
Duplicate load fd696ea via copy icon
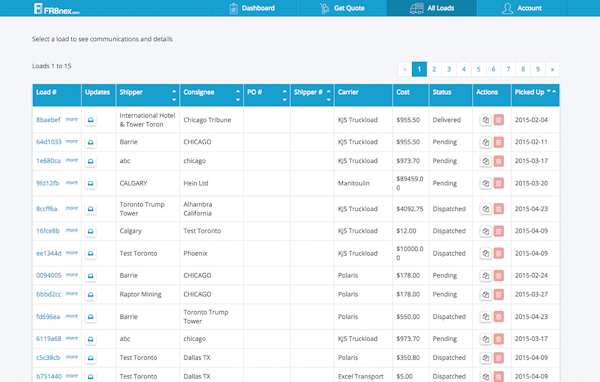(486, 317)
